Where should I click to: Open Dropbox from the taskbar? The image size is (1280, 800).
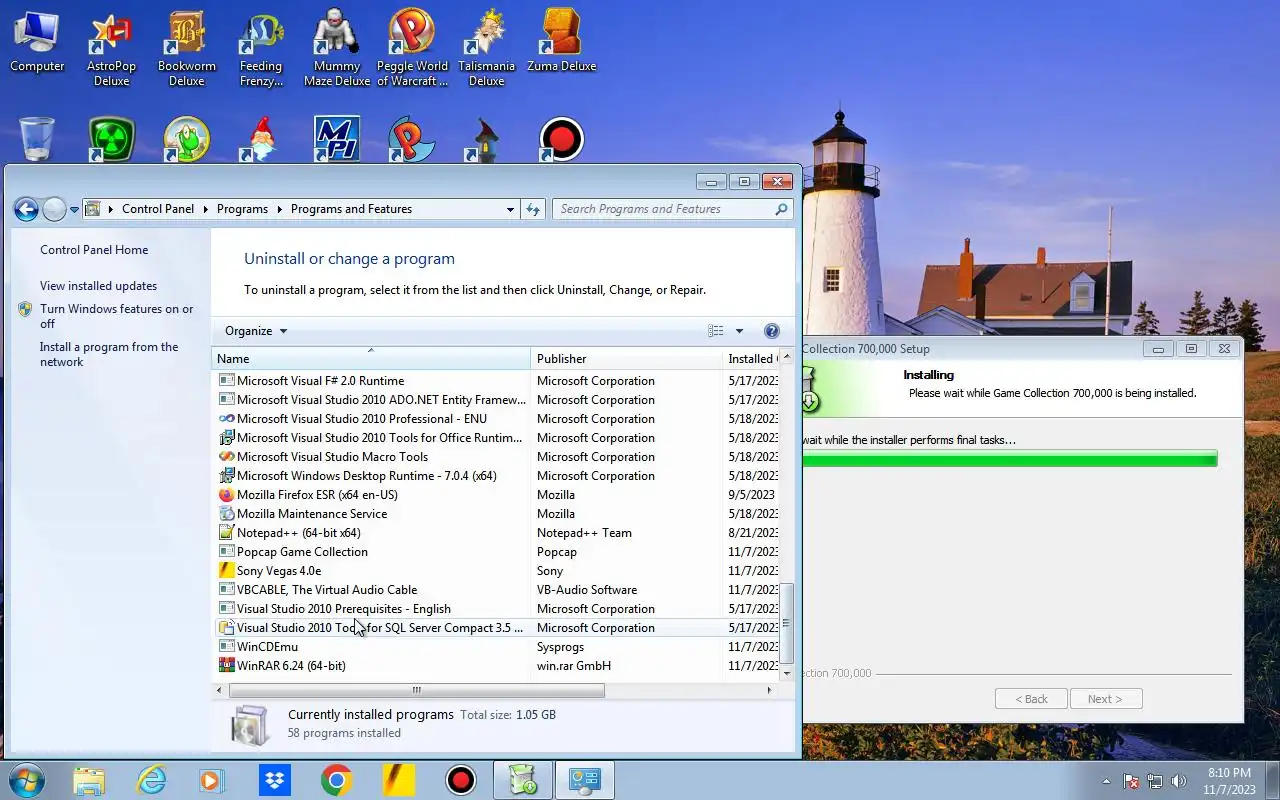pyautogui.click(x=274, y=780)
